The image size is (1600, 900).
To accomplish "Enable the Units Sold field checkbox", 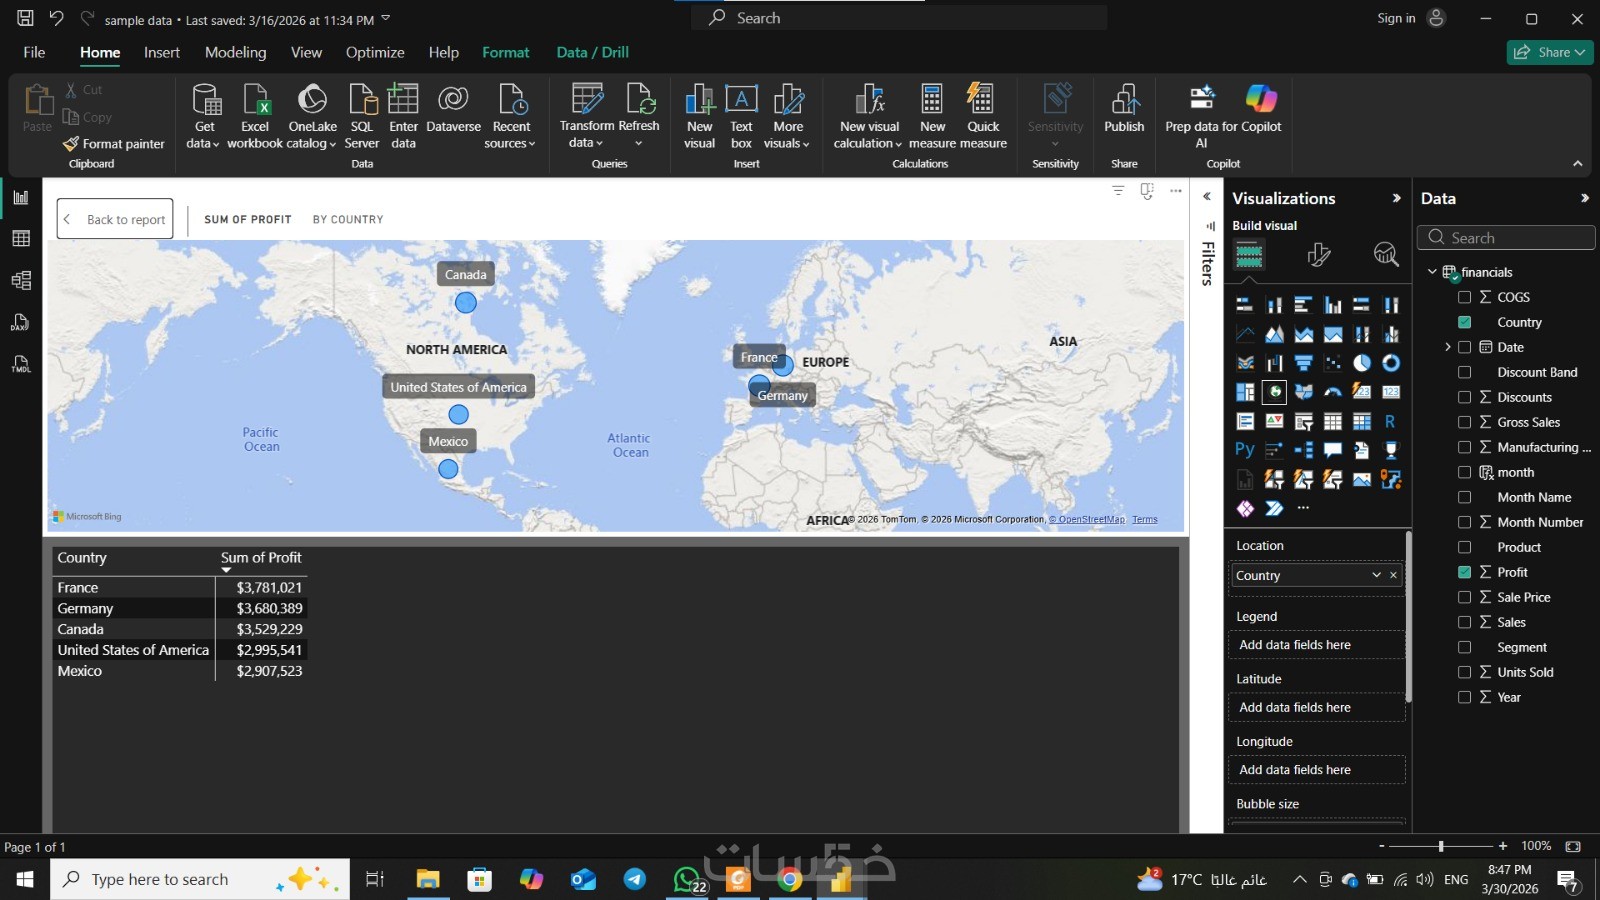I will click(1465, 672).
